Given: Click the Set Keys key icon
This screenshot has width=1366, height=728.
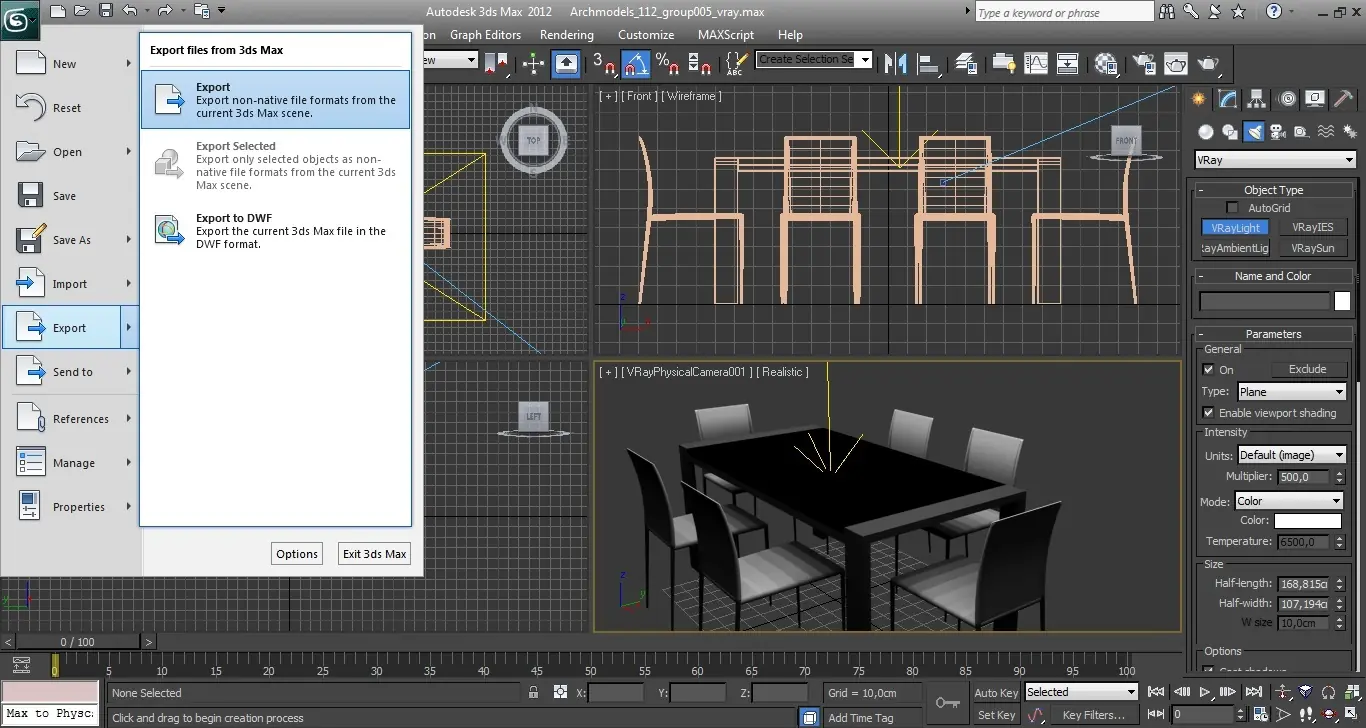Looking at the screenshot, I should click(946, 703).
